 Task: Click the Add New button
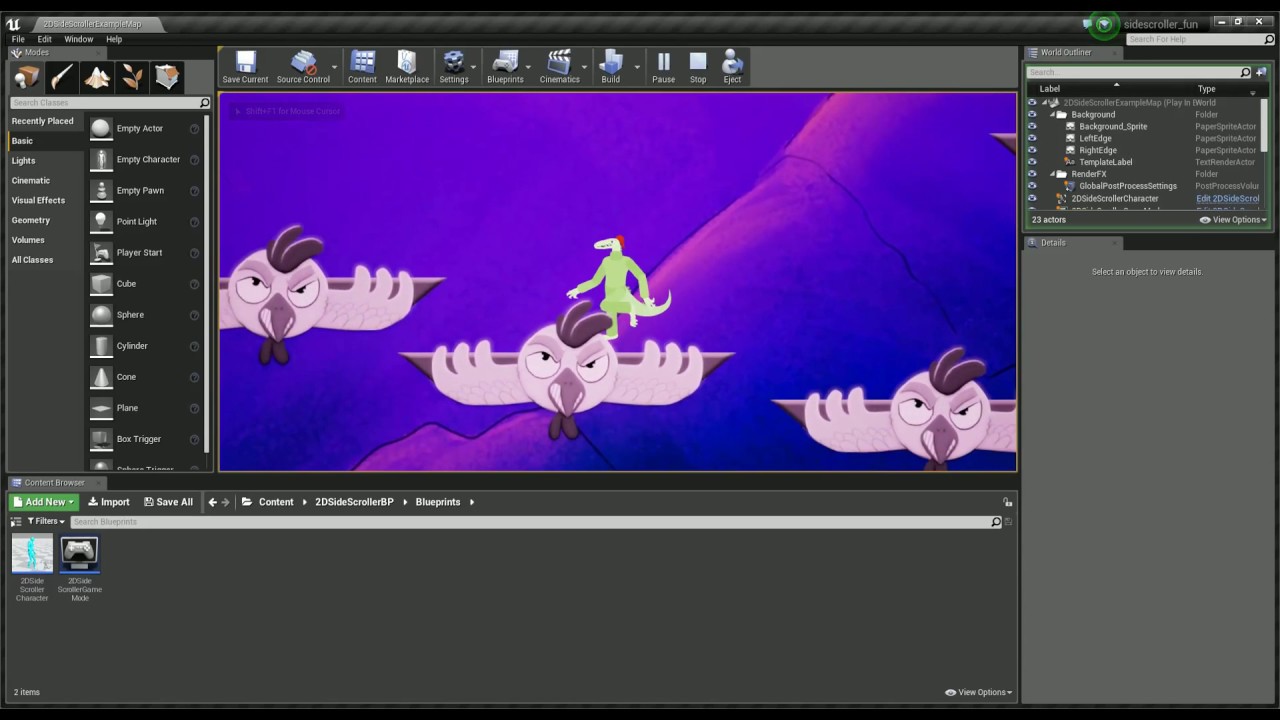(44, 502)
